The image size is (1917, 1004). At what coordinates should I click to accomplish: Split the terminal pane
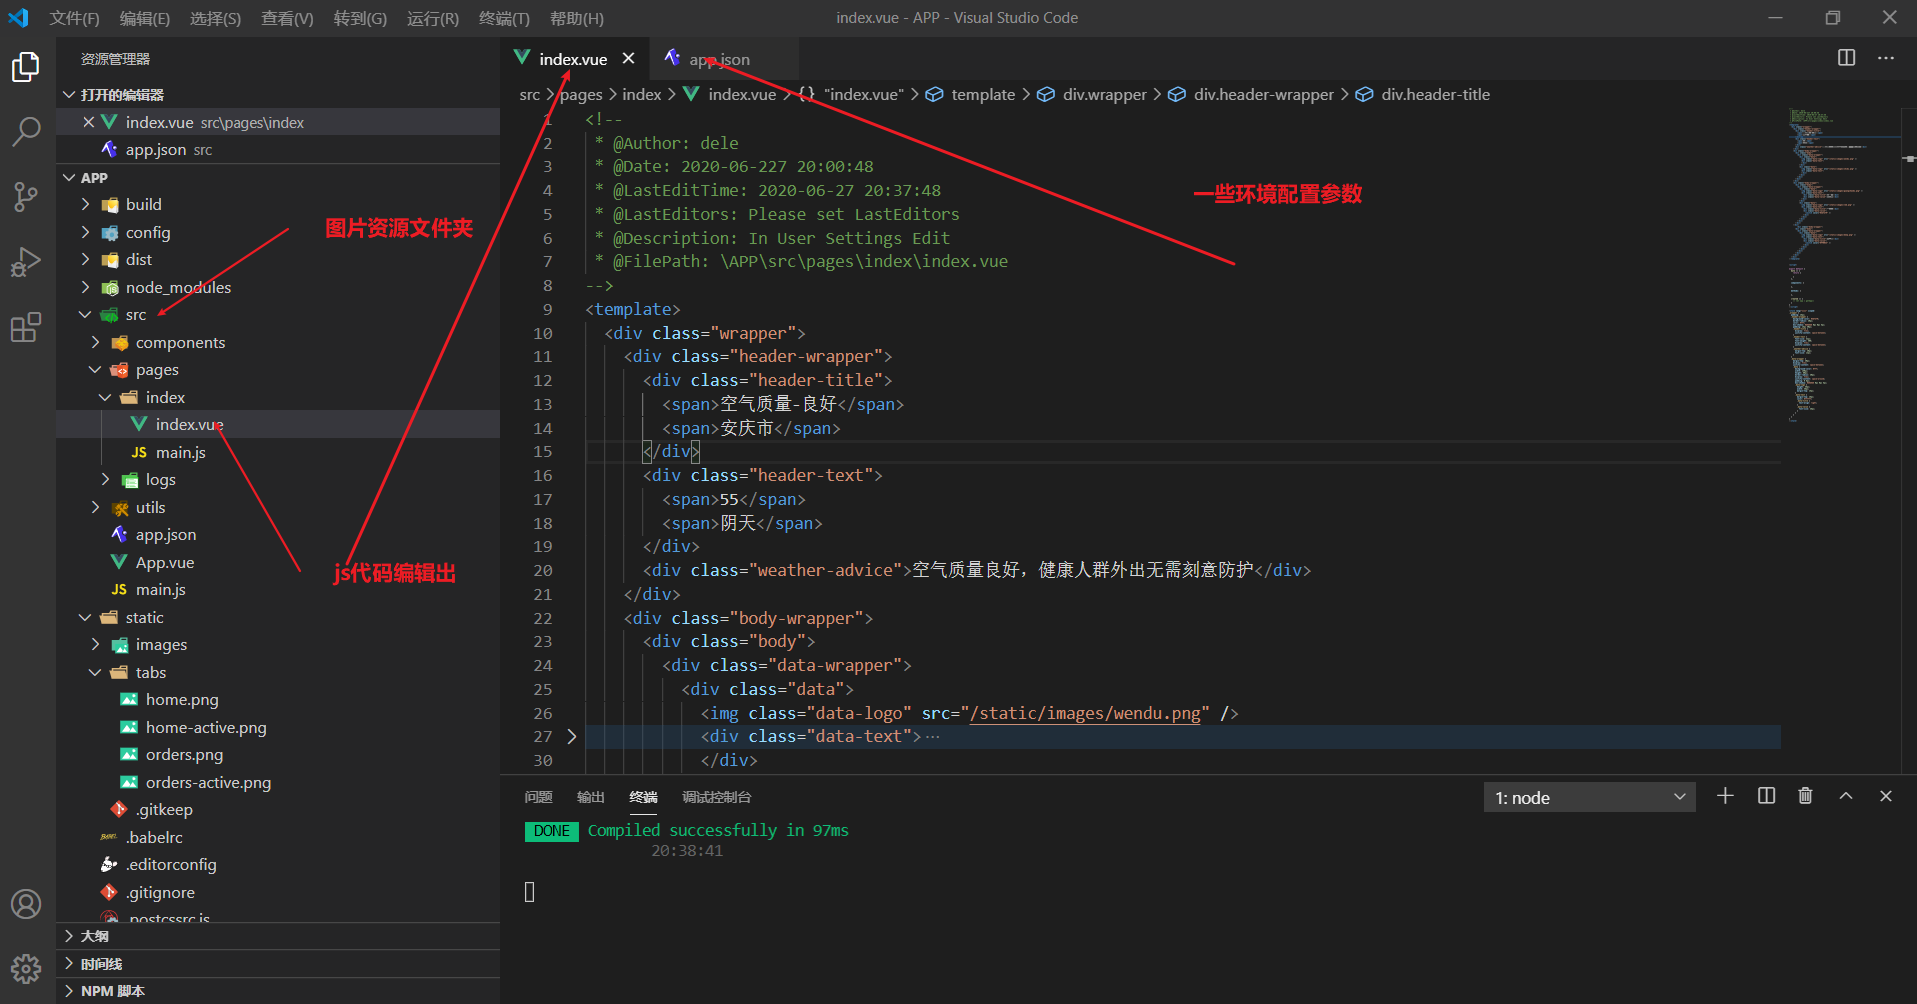(x=1766, y=796)
